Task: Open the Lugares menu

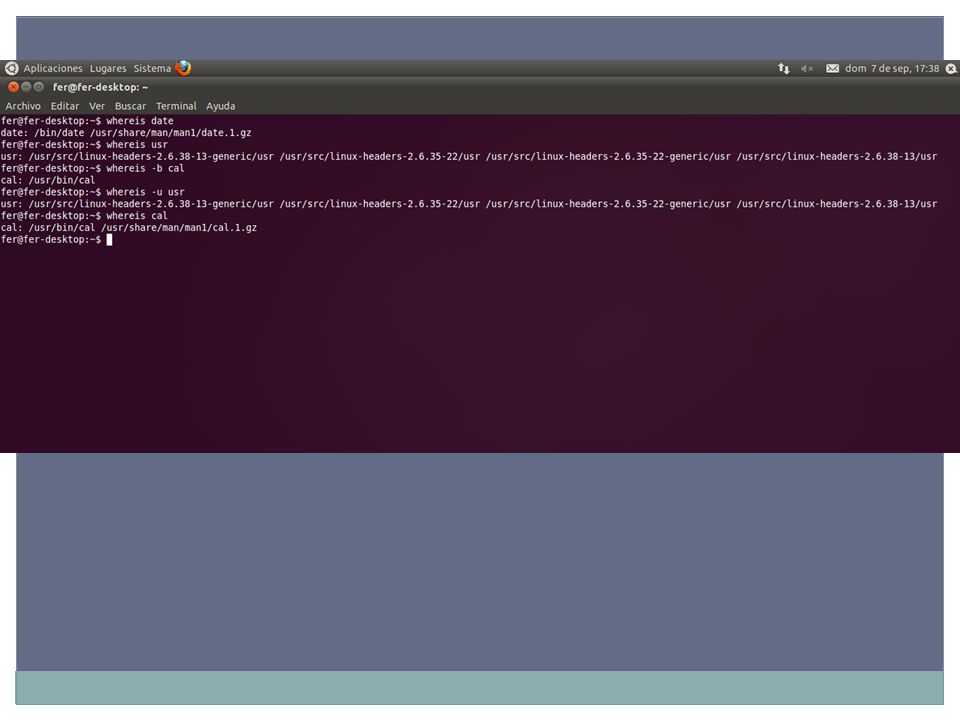Action: pyautogui.click(x=108, y=69)
